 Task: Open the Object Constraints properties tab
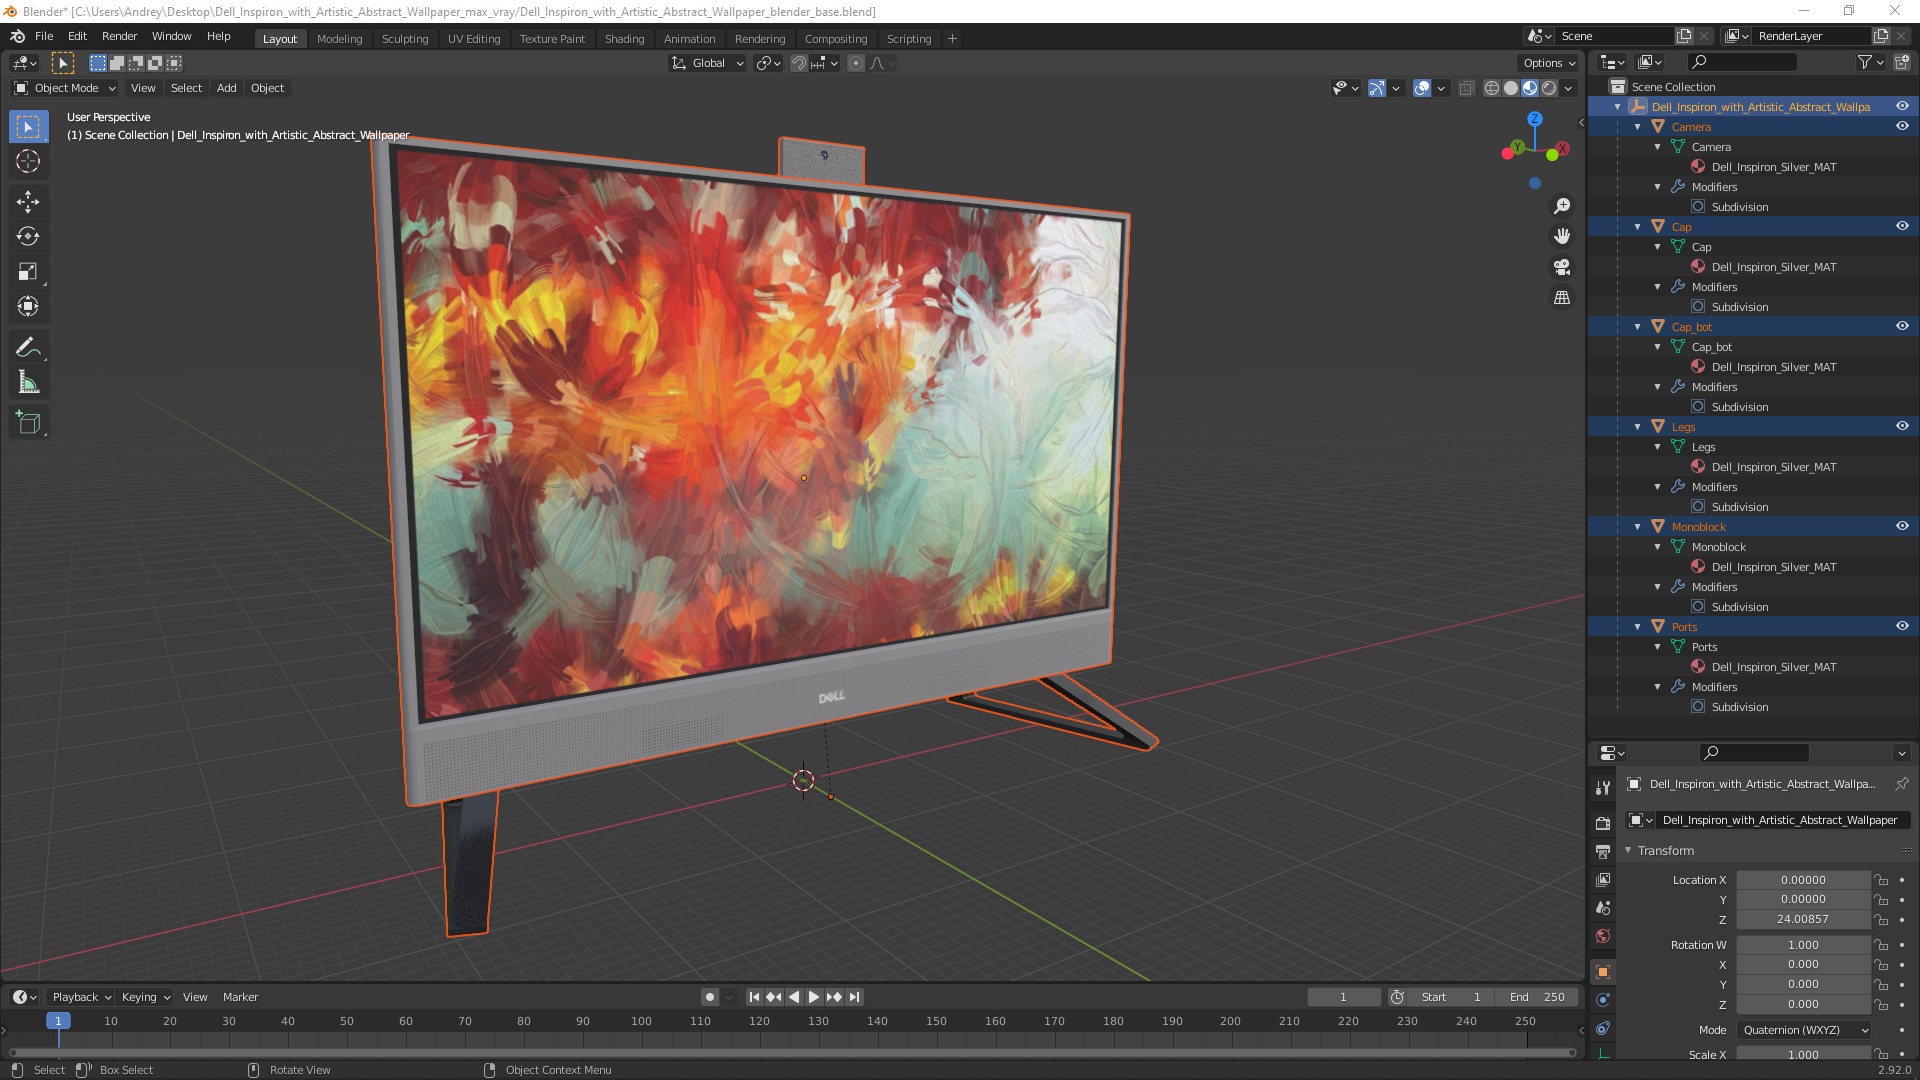coord(1603,1028)
